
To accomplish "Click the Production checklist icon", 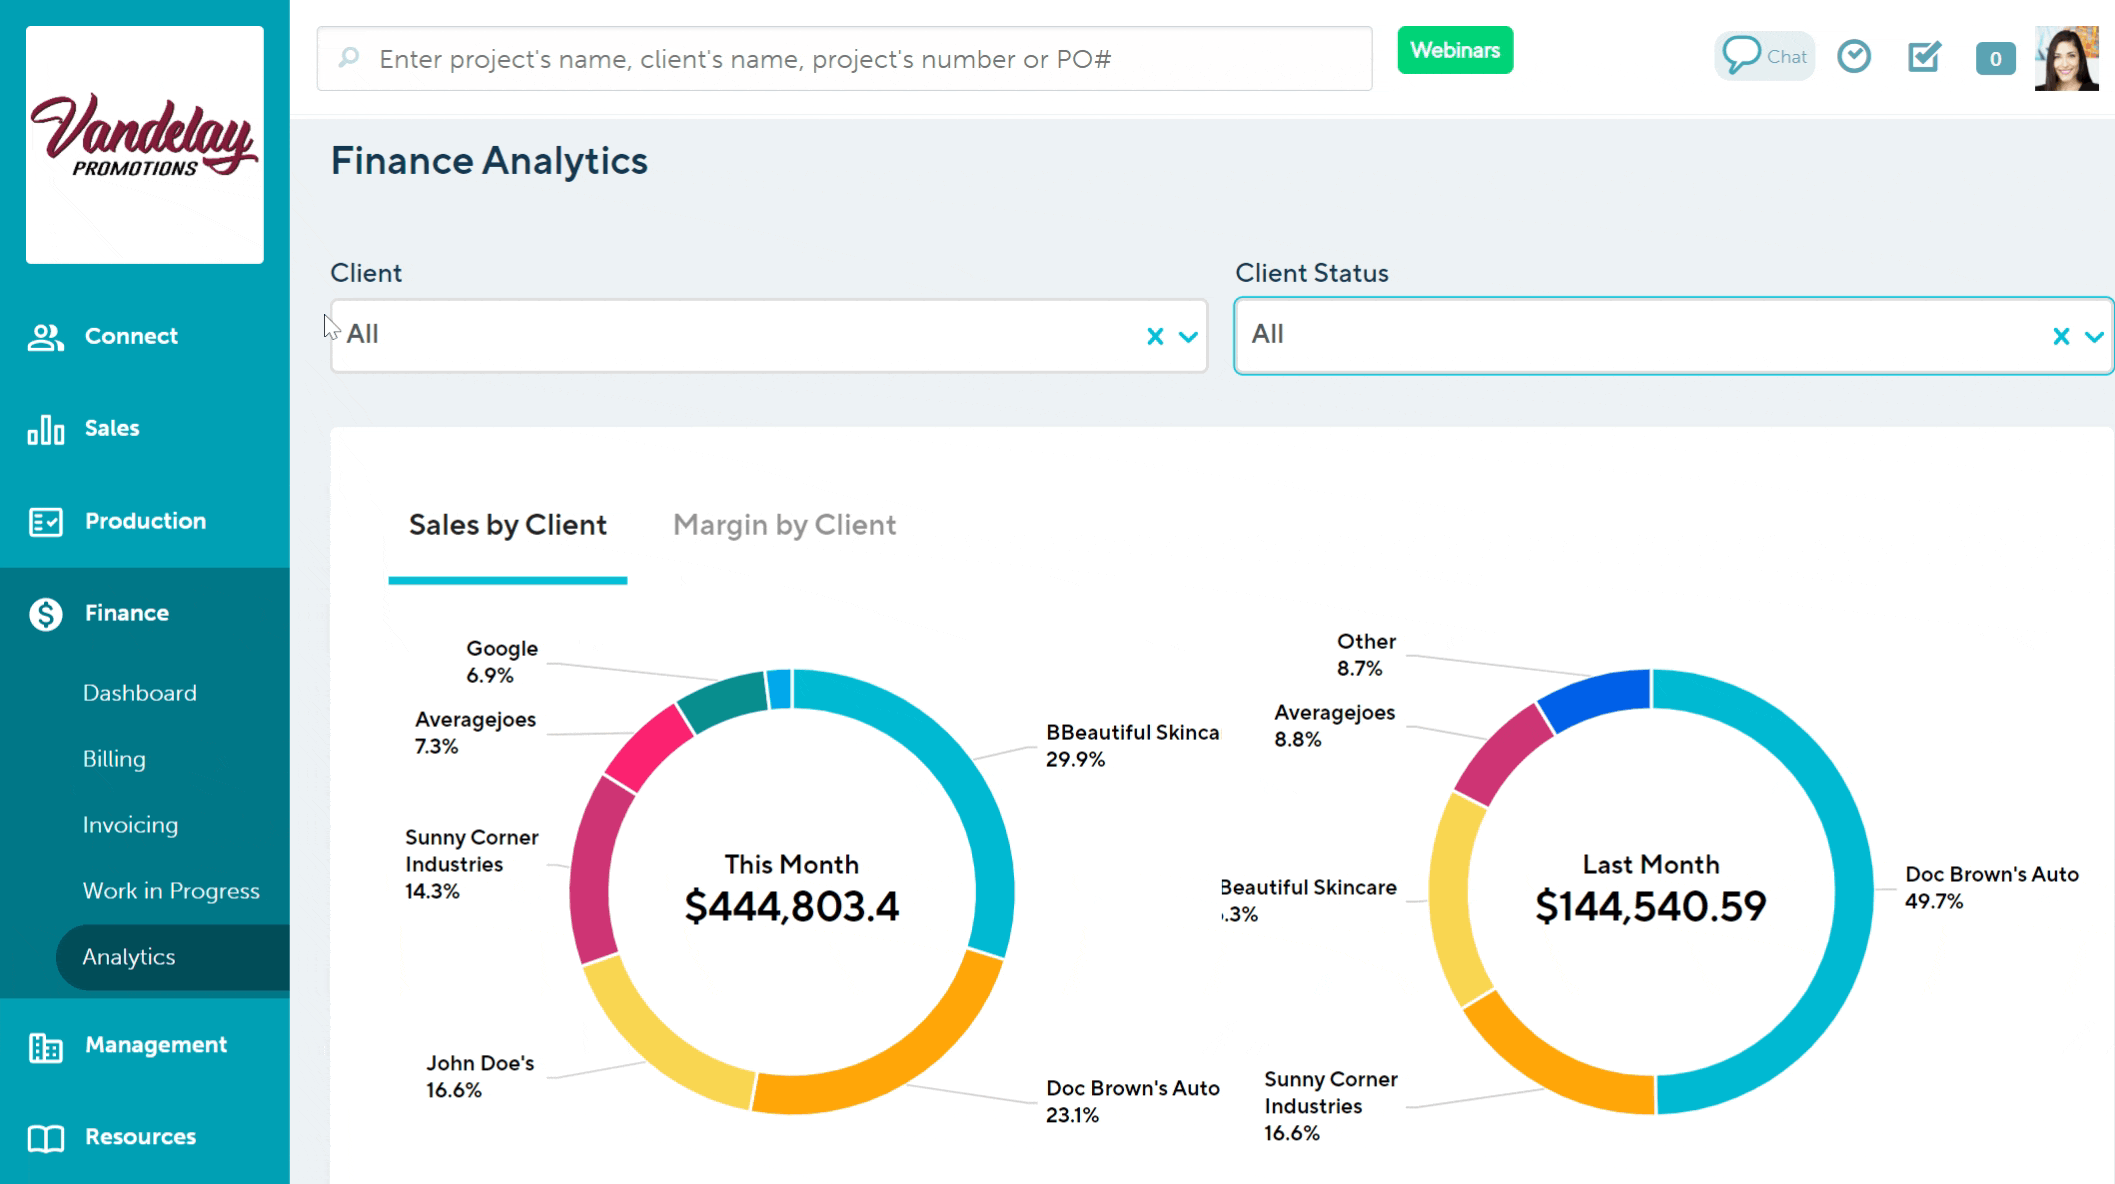I will tap(46, 522).
